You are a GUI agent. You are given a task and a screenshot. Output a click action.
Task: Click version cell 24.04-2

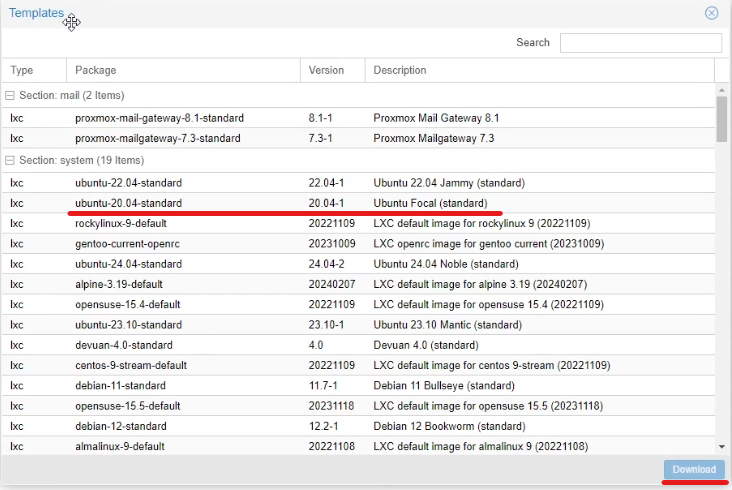coord(326,264)
